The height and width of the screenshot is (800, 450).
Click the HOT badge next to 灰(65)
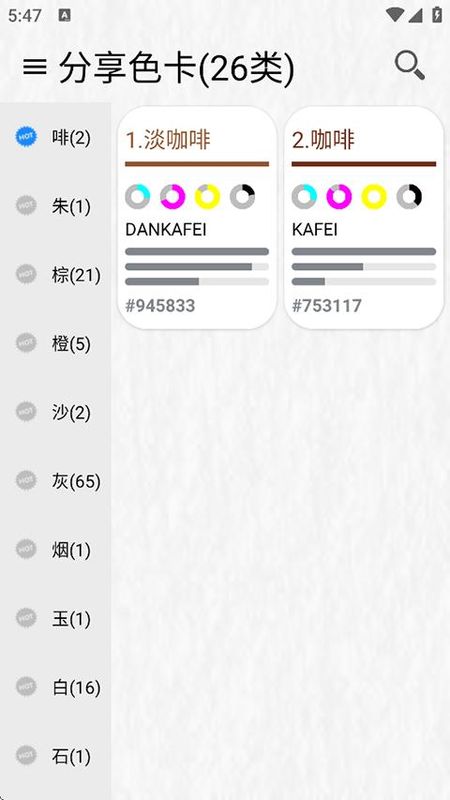26,480
